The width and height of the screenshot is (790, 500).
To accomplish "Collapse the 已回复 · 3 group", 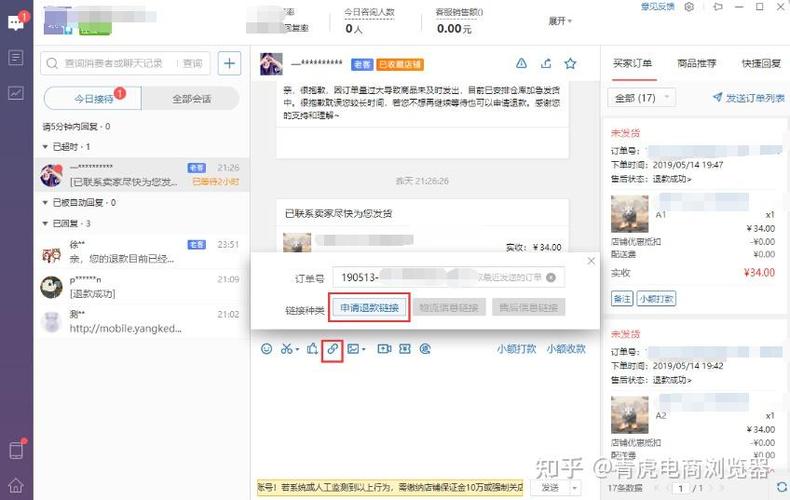I will click(x=45, y=223).
